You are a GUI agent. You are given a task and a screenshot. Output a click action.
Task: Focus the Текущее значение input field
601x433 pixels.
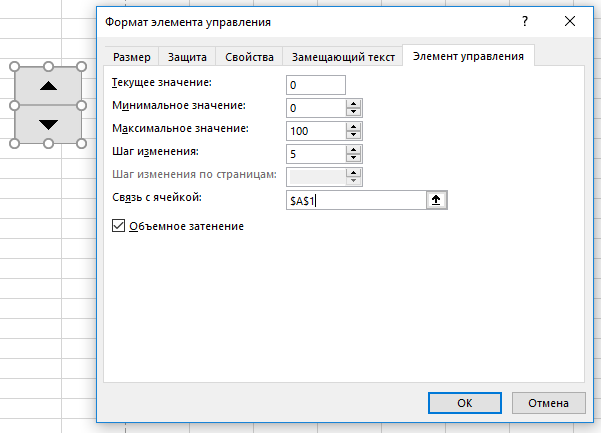(316, 85)
